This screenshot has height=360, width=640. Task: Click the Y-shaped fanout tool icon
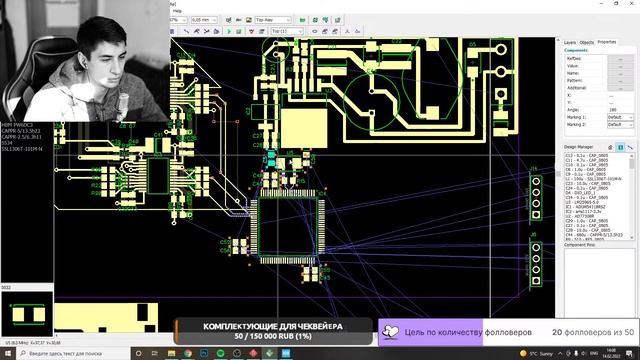pos(347,31)
